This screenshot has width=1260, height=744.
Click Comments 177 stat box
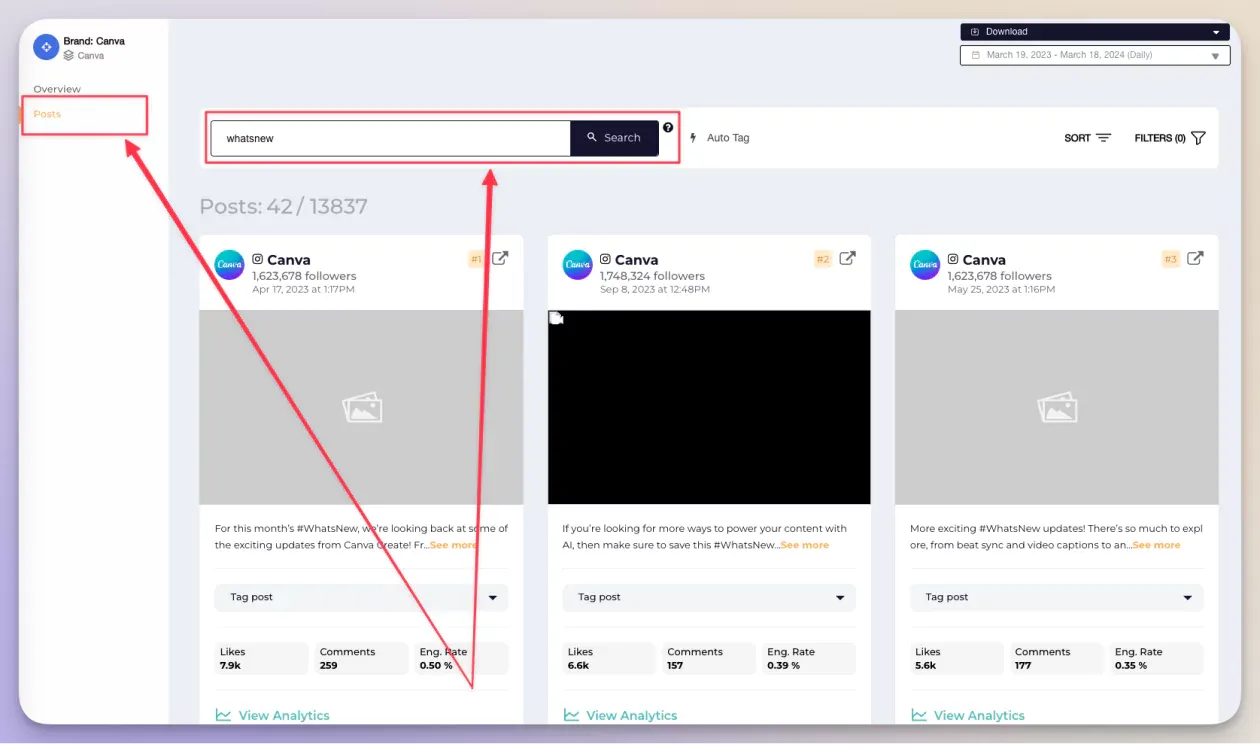point(1057,658)
